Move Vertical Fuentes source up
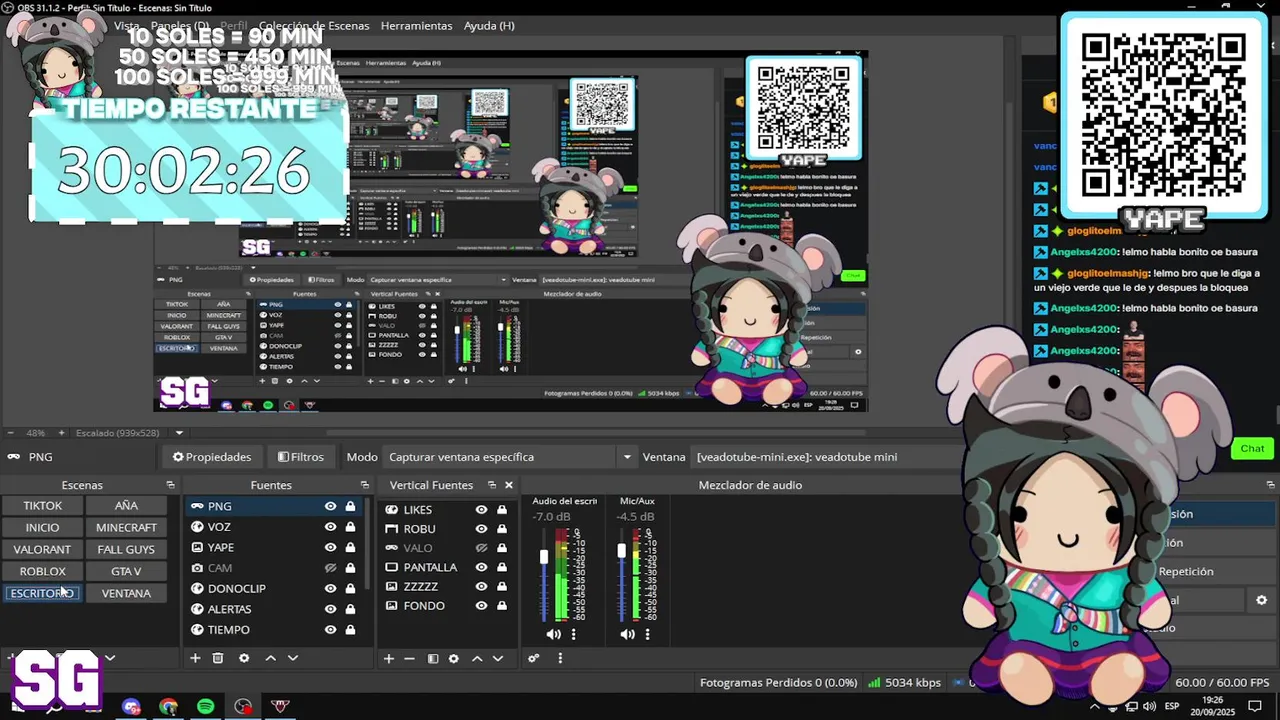 tap(477, 658)
